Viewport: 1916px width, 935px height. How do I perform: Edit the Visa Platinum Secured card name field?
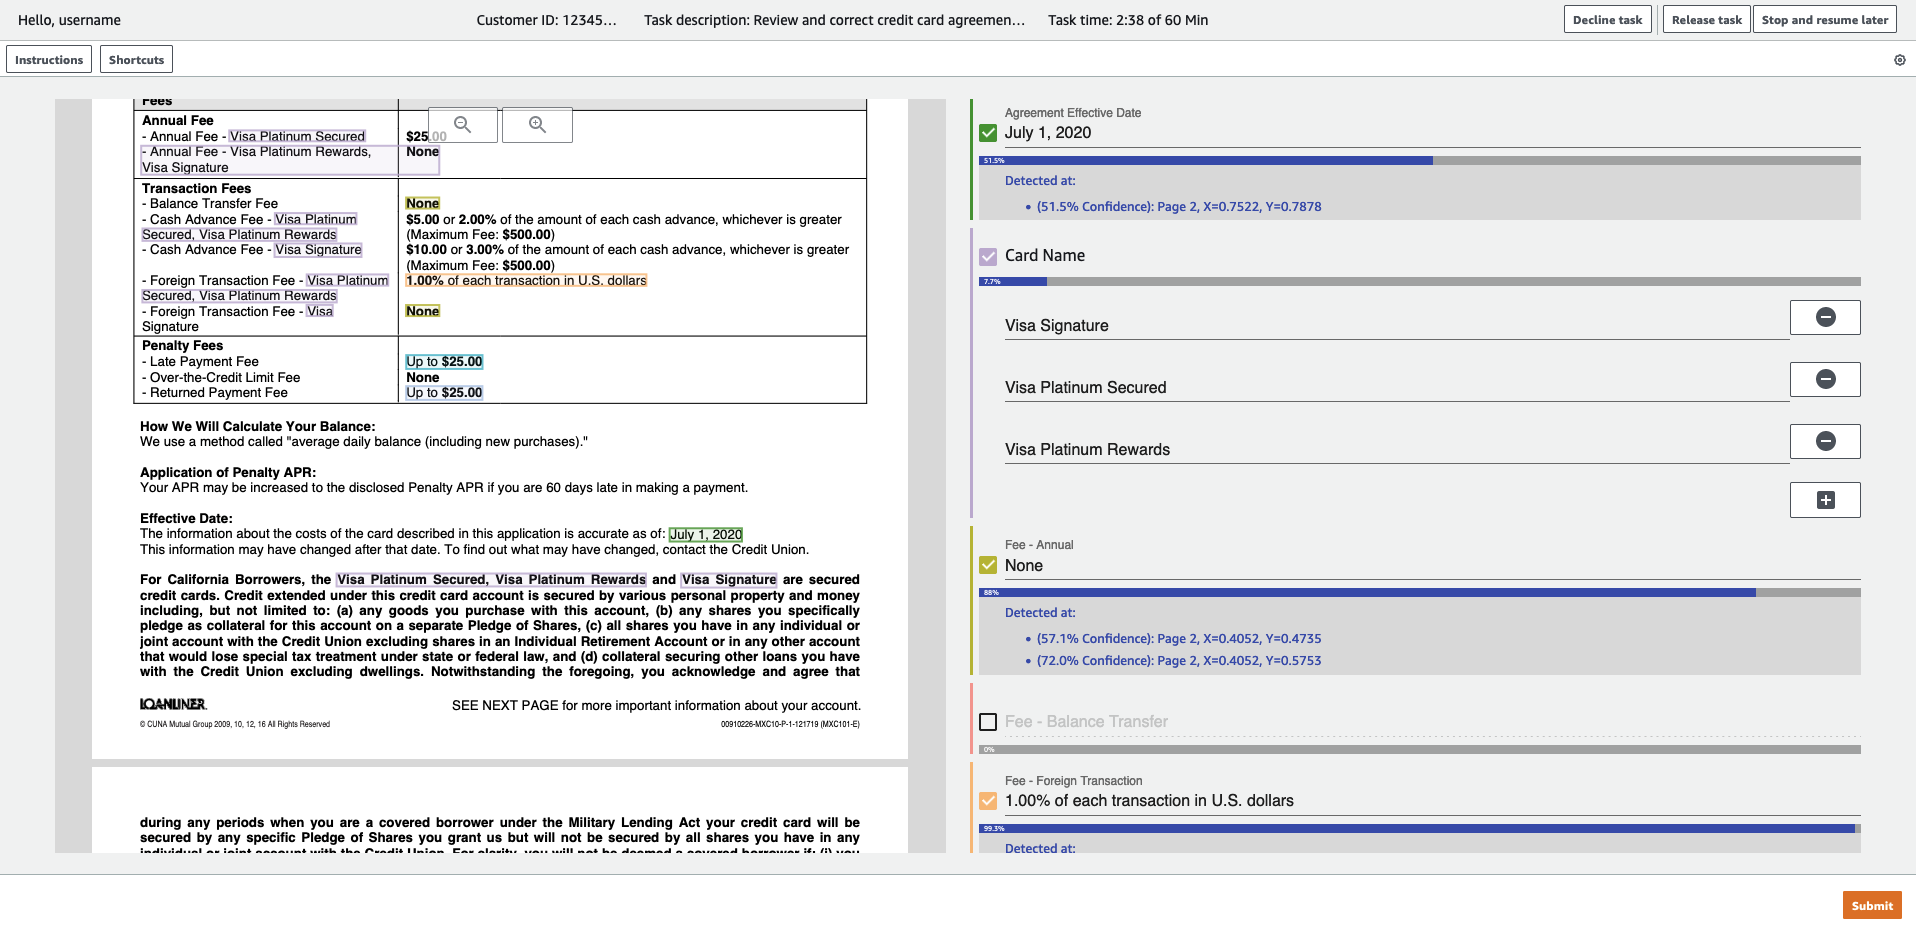click(1396, 388)
